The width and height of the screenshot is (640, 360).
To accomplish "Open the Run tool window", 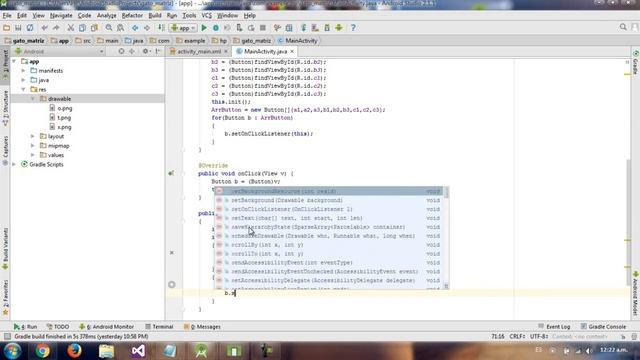I will [25, 327].
